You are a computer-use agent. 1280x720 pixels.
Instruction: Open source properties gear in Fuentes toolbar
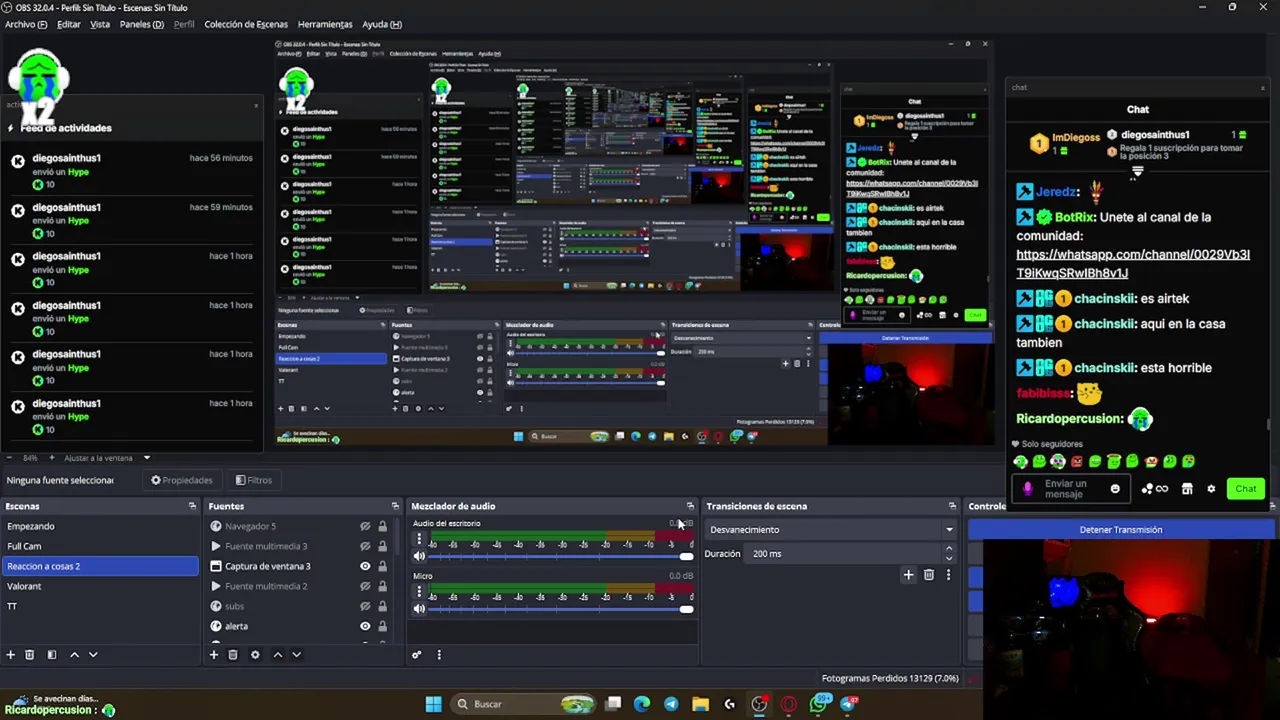(255, 655)
